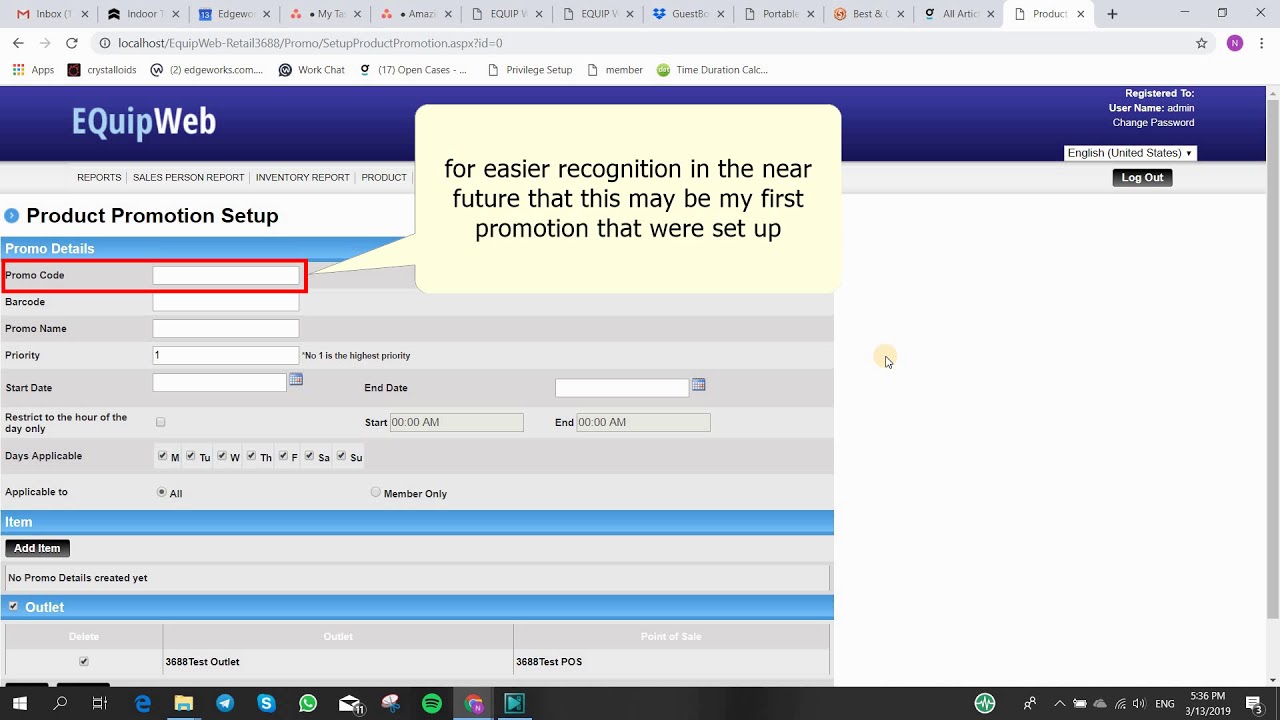Open the Start Date calendar picker

click(x=296, y=380)
